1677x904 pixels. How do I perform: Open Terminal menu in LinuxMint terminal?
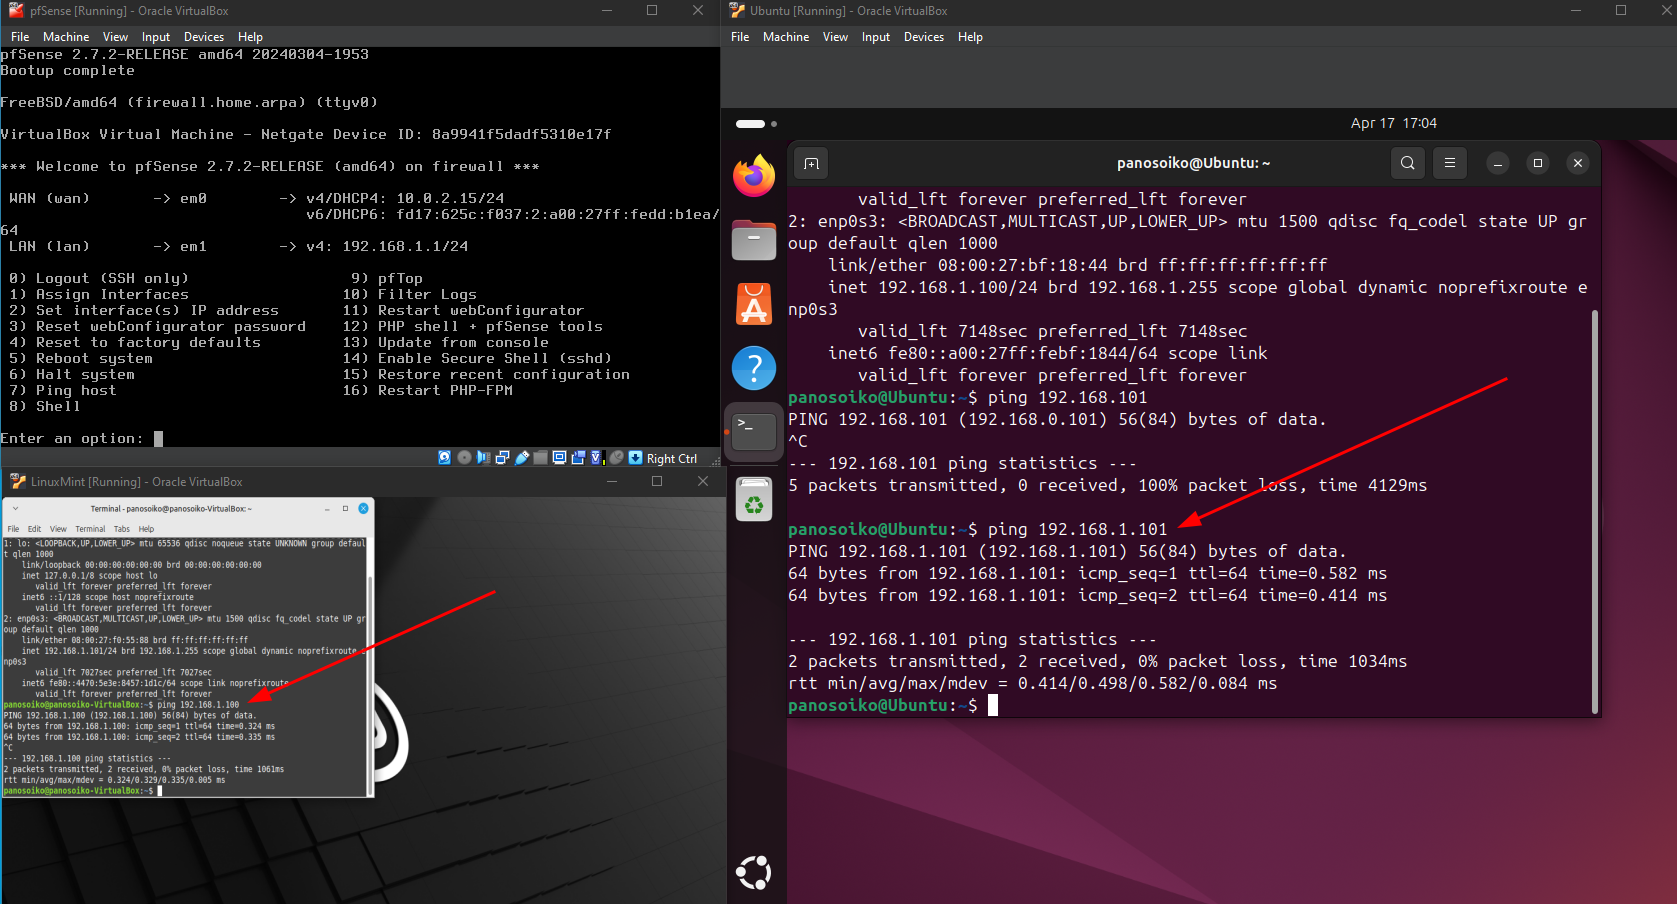coord(90,529)
